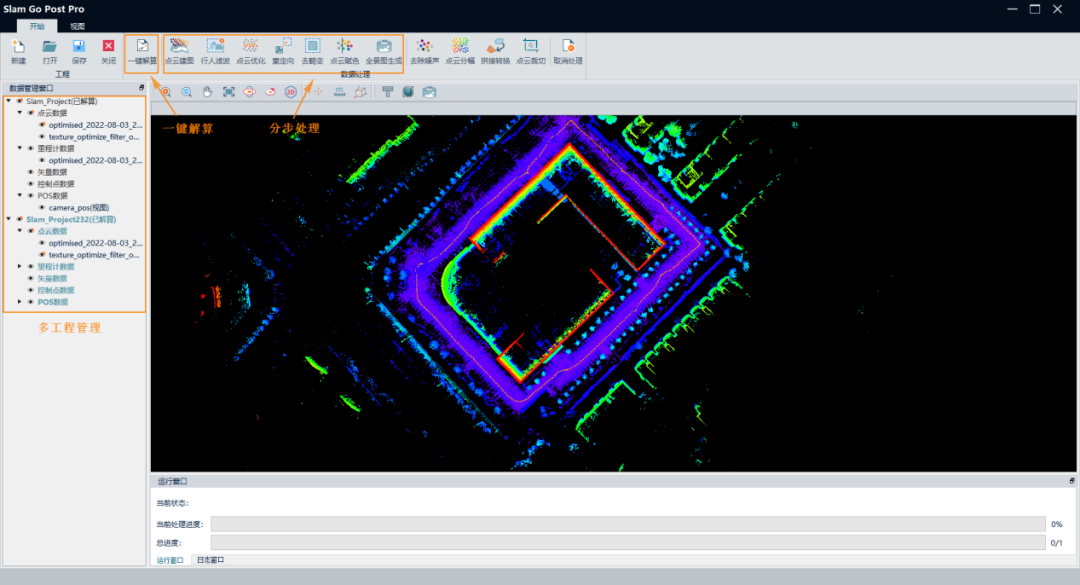
Task: Click the 取消处理 cancel processing button
Action: (x=567, y=51)
